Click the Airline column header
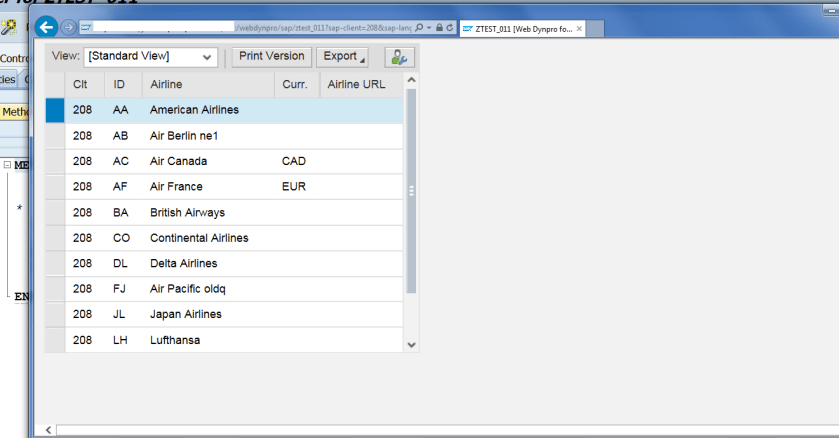This screenshot has height=438, width=839. (x=209, y=84)
